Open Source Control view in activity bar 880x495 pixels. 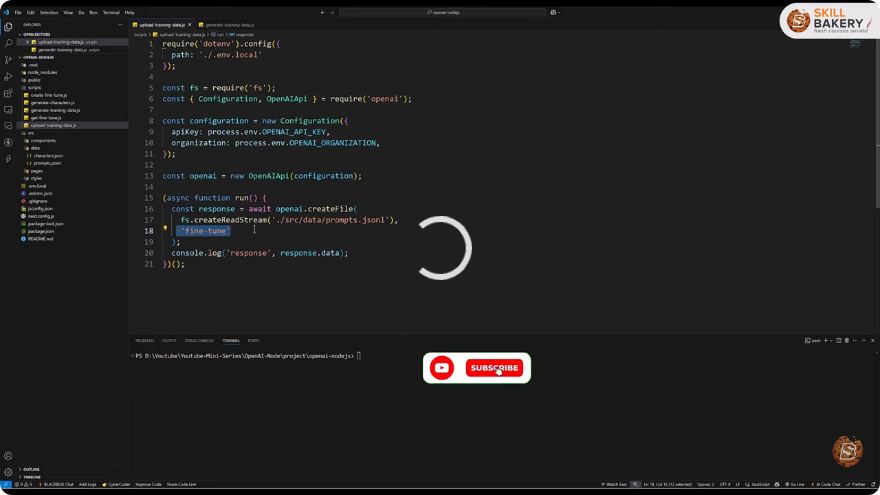pos(8,59)
